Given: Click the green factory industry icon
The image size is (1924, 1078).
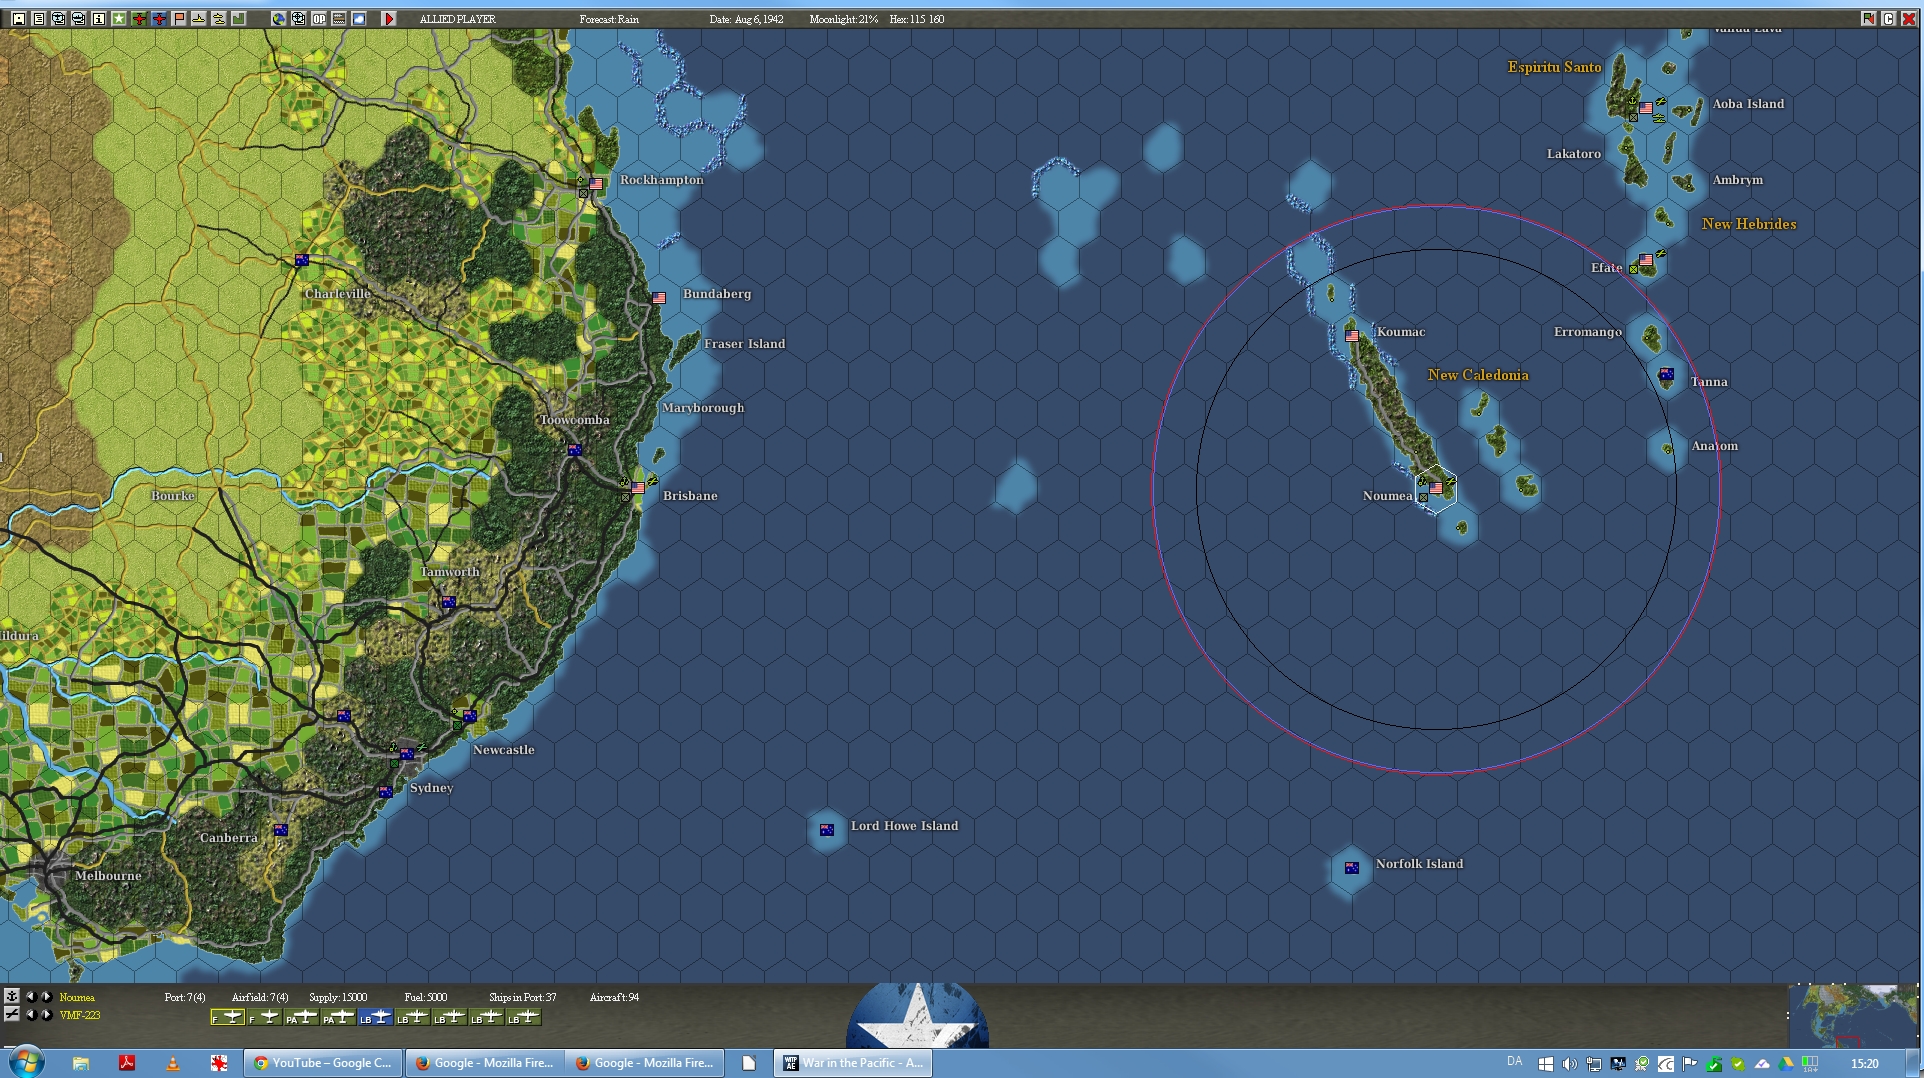Looking at the screenshot, I should tap(239, 18).
